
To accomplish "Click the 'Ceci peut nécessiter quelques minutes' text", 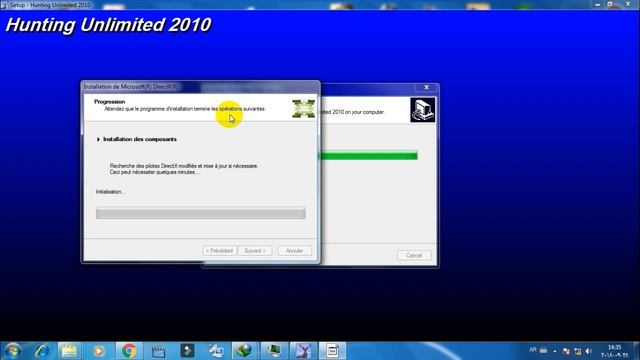I will click(154, 172).
